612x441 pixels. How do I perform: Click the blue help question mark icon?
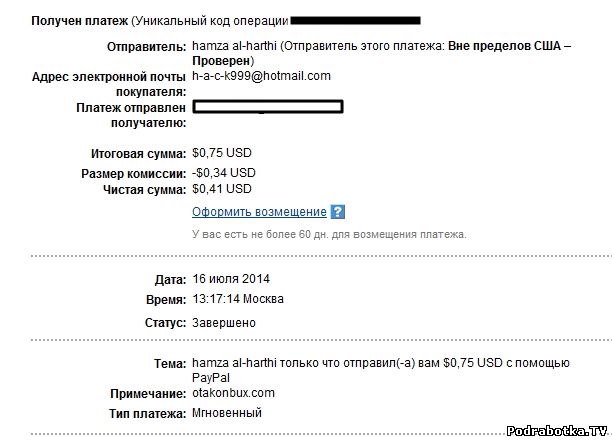click(338, 212)
